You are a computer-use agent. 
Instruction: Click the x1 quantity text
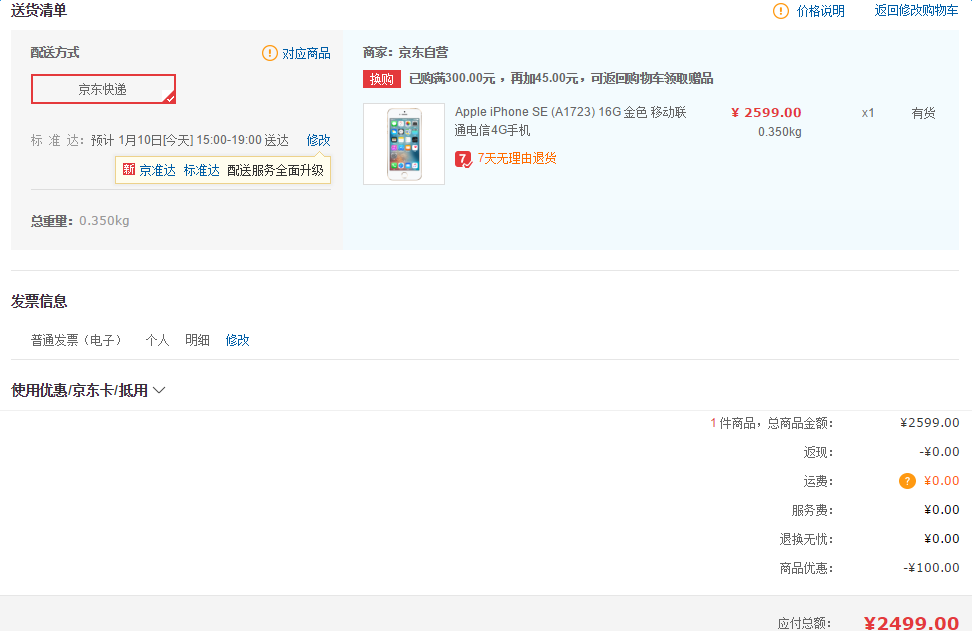868,113
